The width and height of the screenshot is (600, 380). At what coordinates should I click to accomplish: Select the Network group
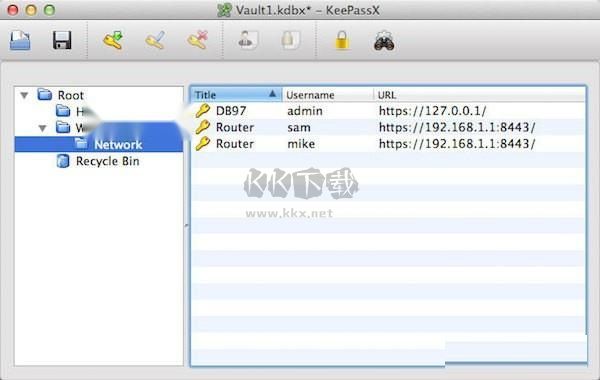click(x=118, y=145)
